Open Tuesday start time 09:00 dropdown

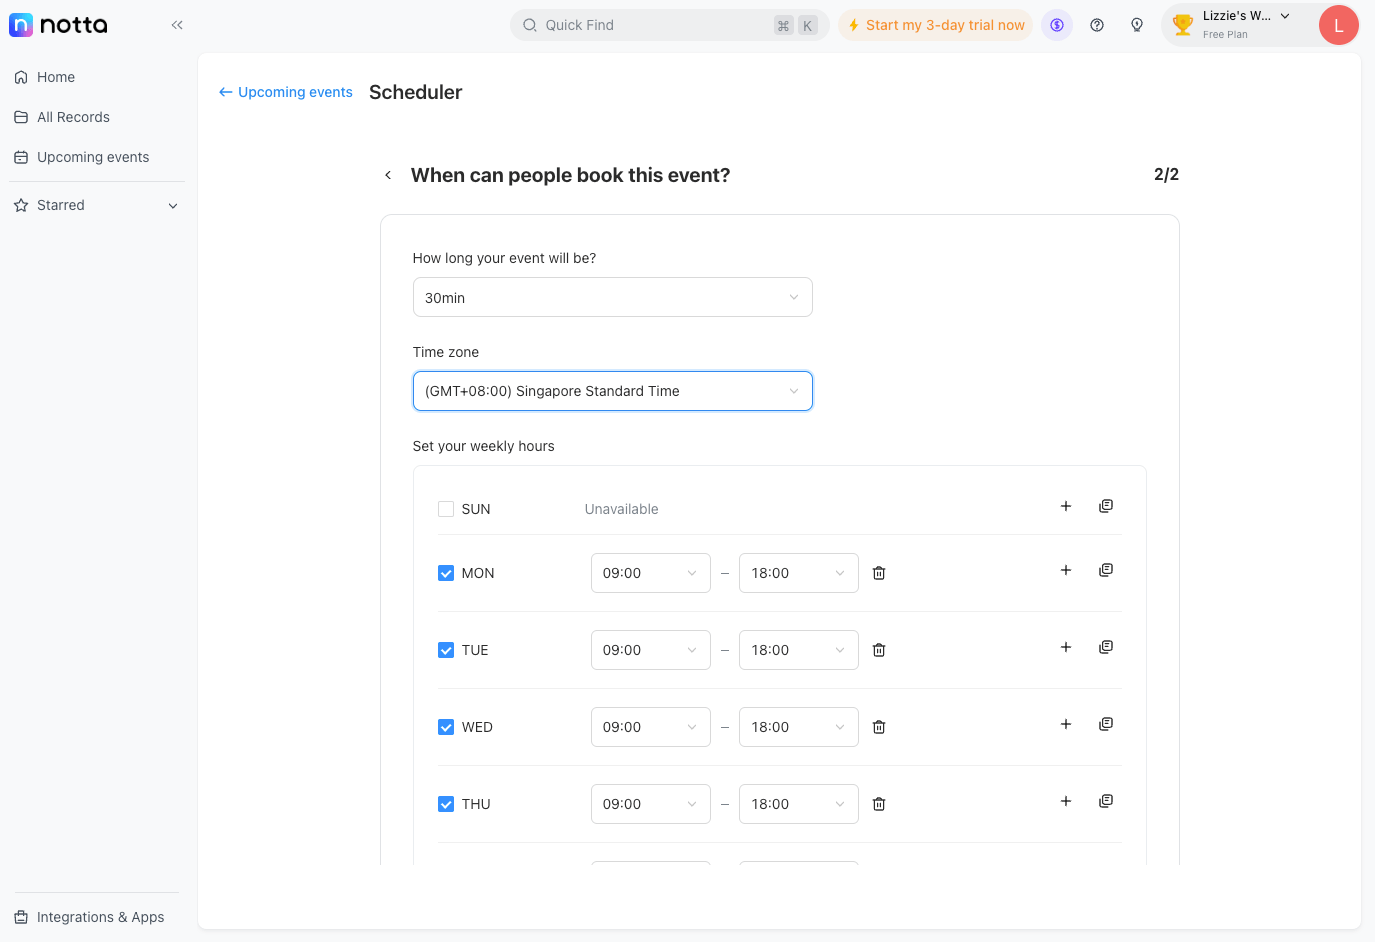pos(650,650)
